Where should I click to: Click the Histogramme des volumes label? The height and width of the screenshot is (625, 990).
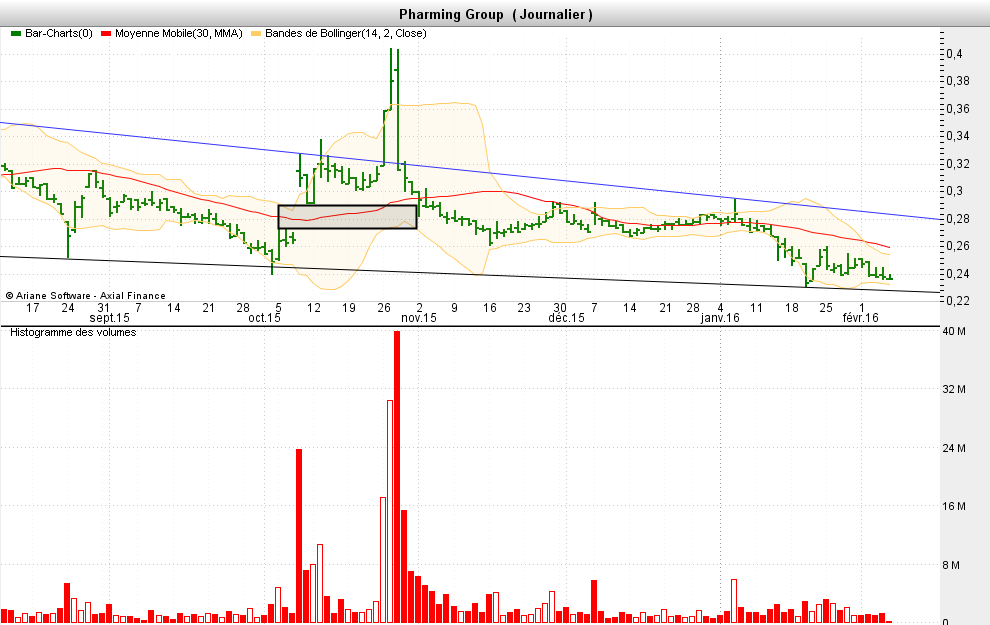pos(73,332)
